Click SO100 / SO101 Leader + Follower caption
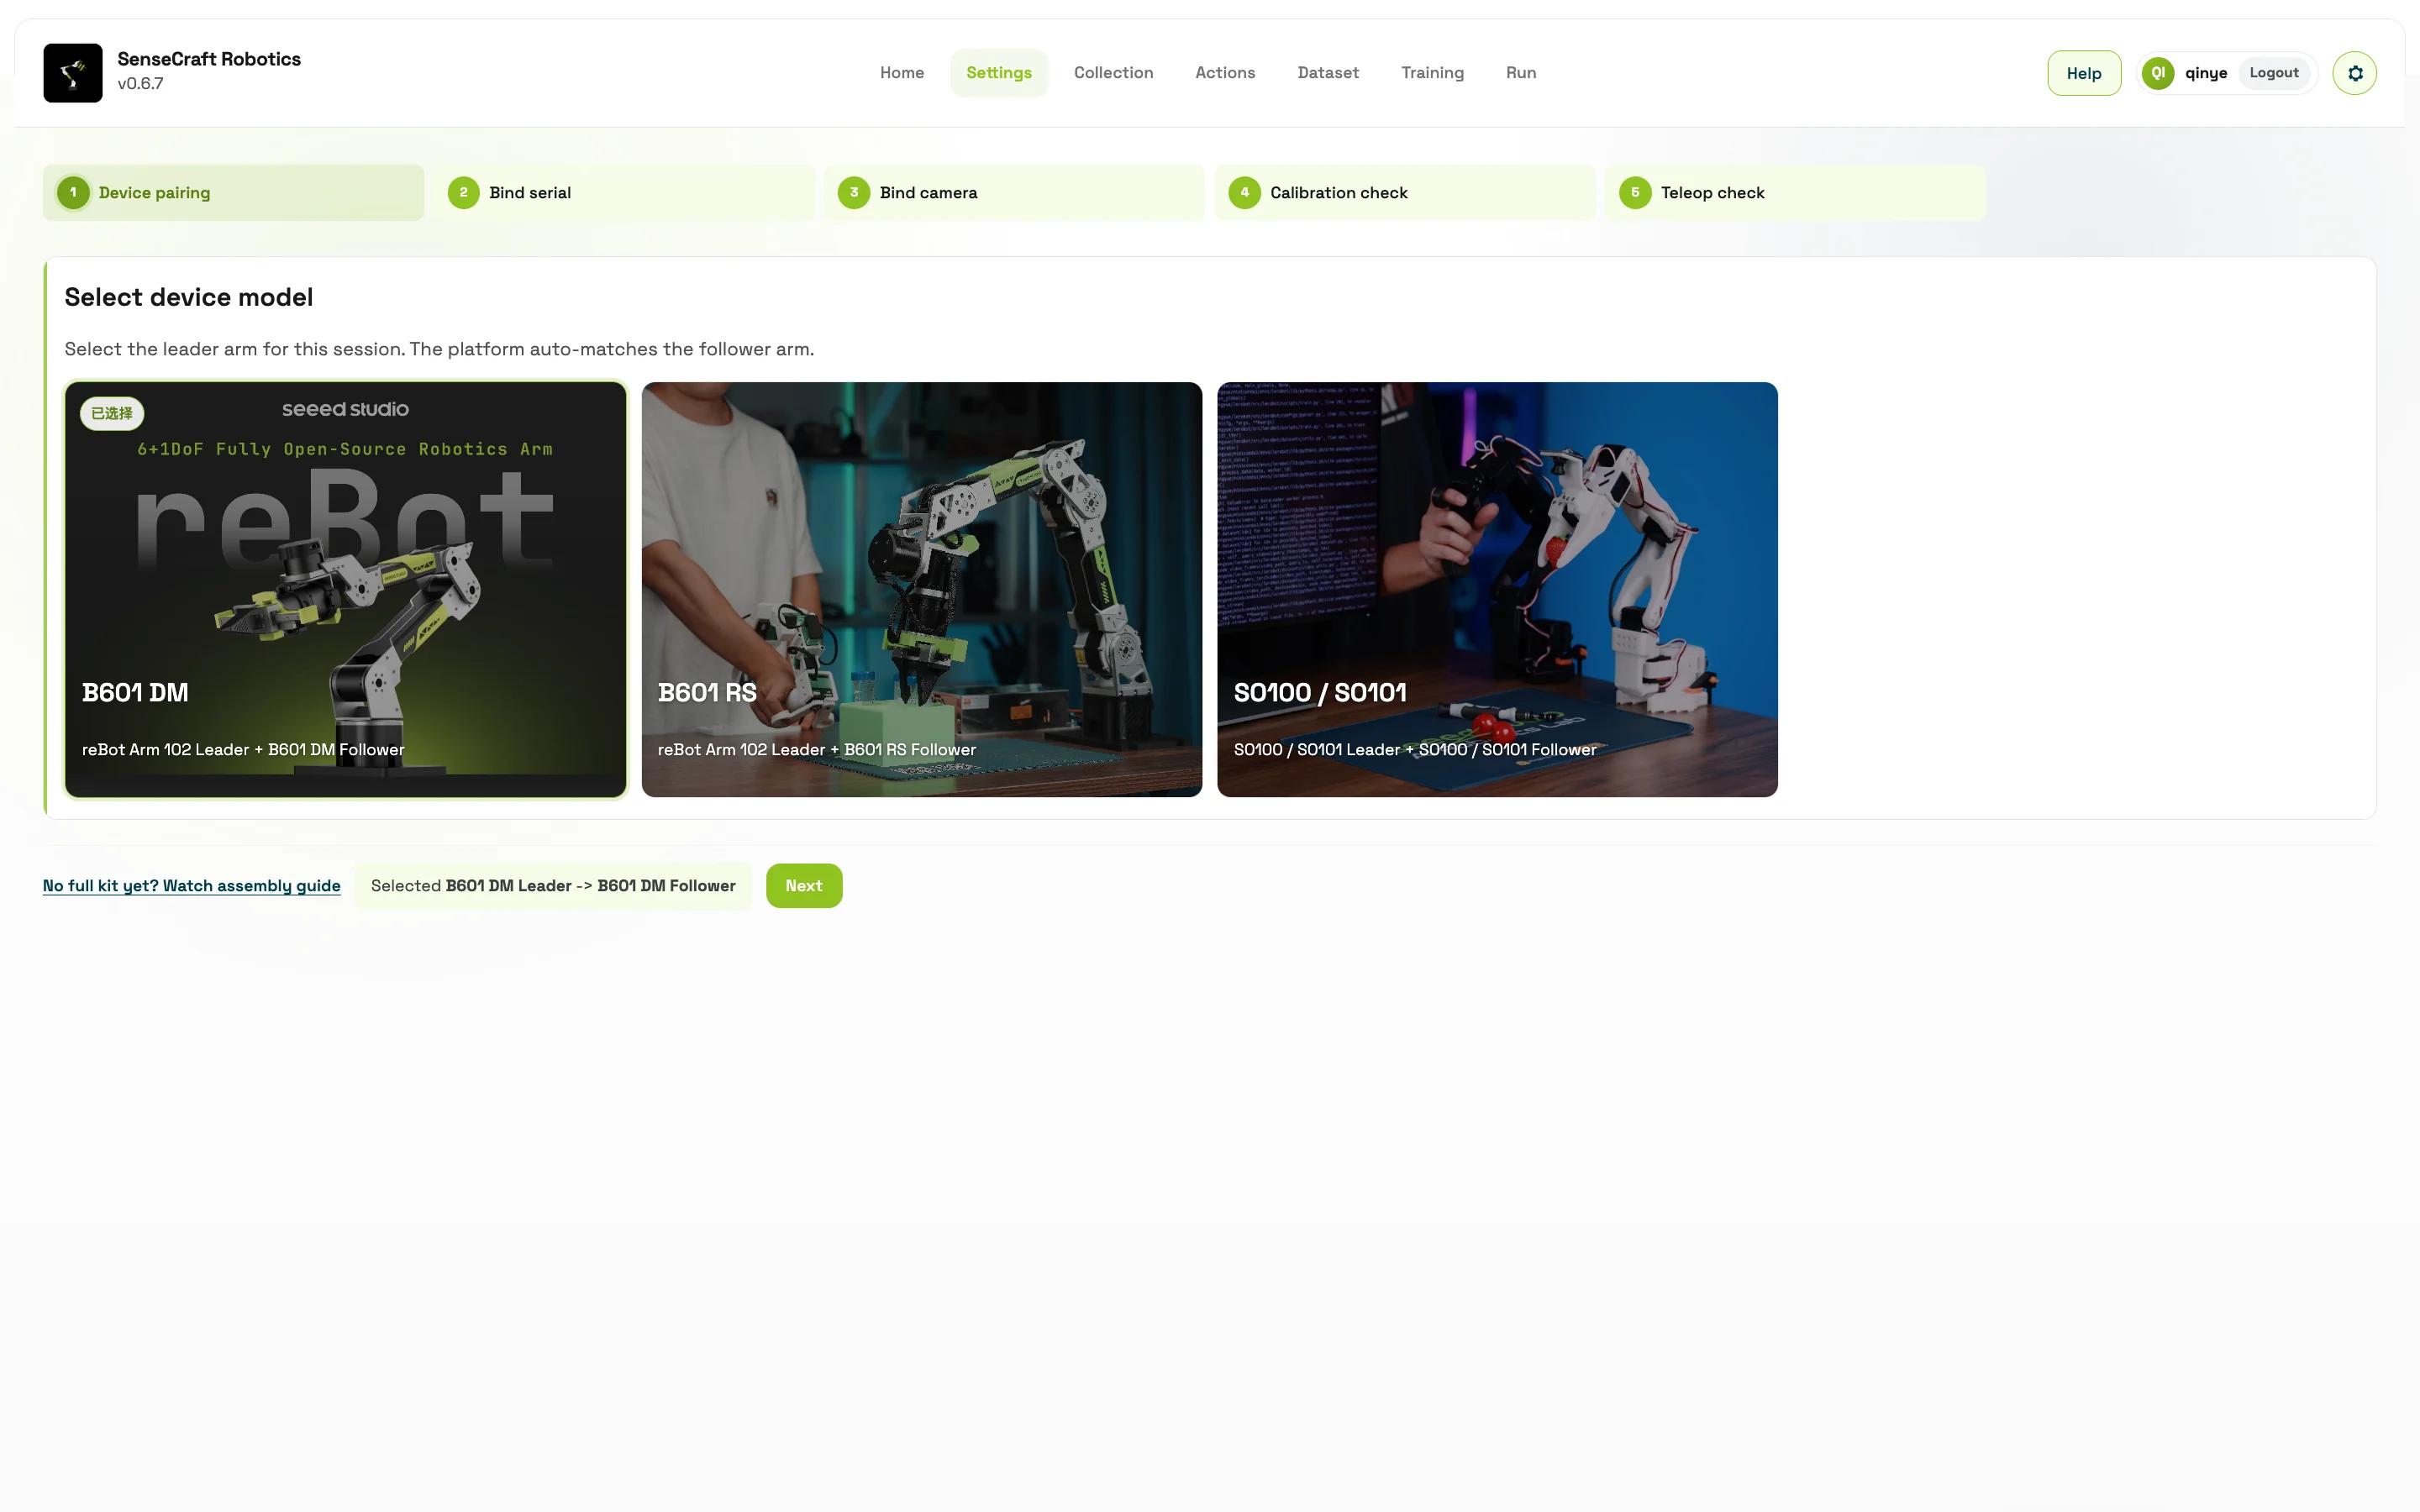The width and height of the screenshot is (2420, 1512). pos(1415,750)
